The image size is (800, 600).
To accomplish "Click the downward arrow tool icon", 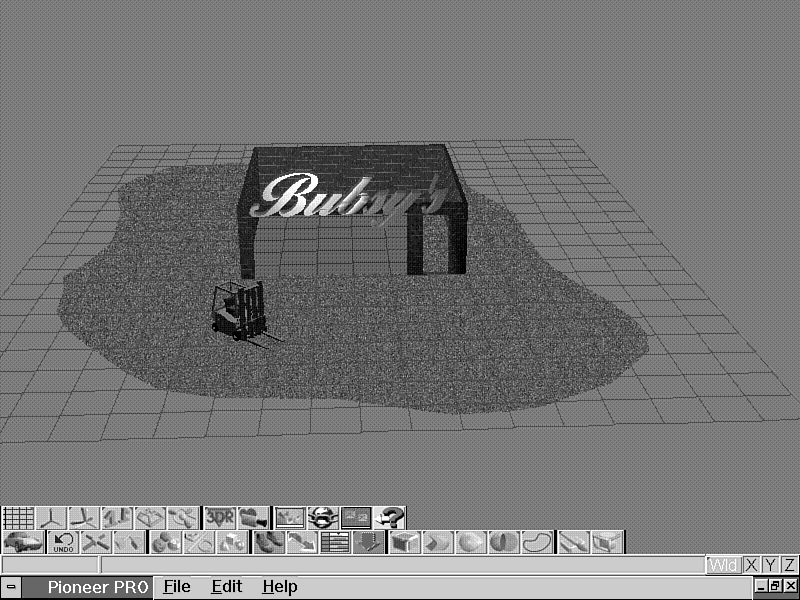I will click(x=369, y=543).
